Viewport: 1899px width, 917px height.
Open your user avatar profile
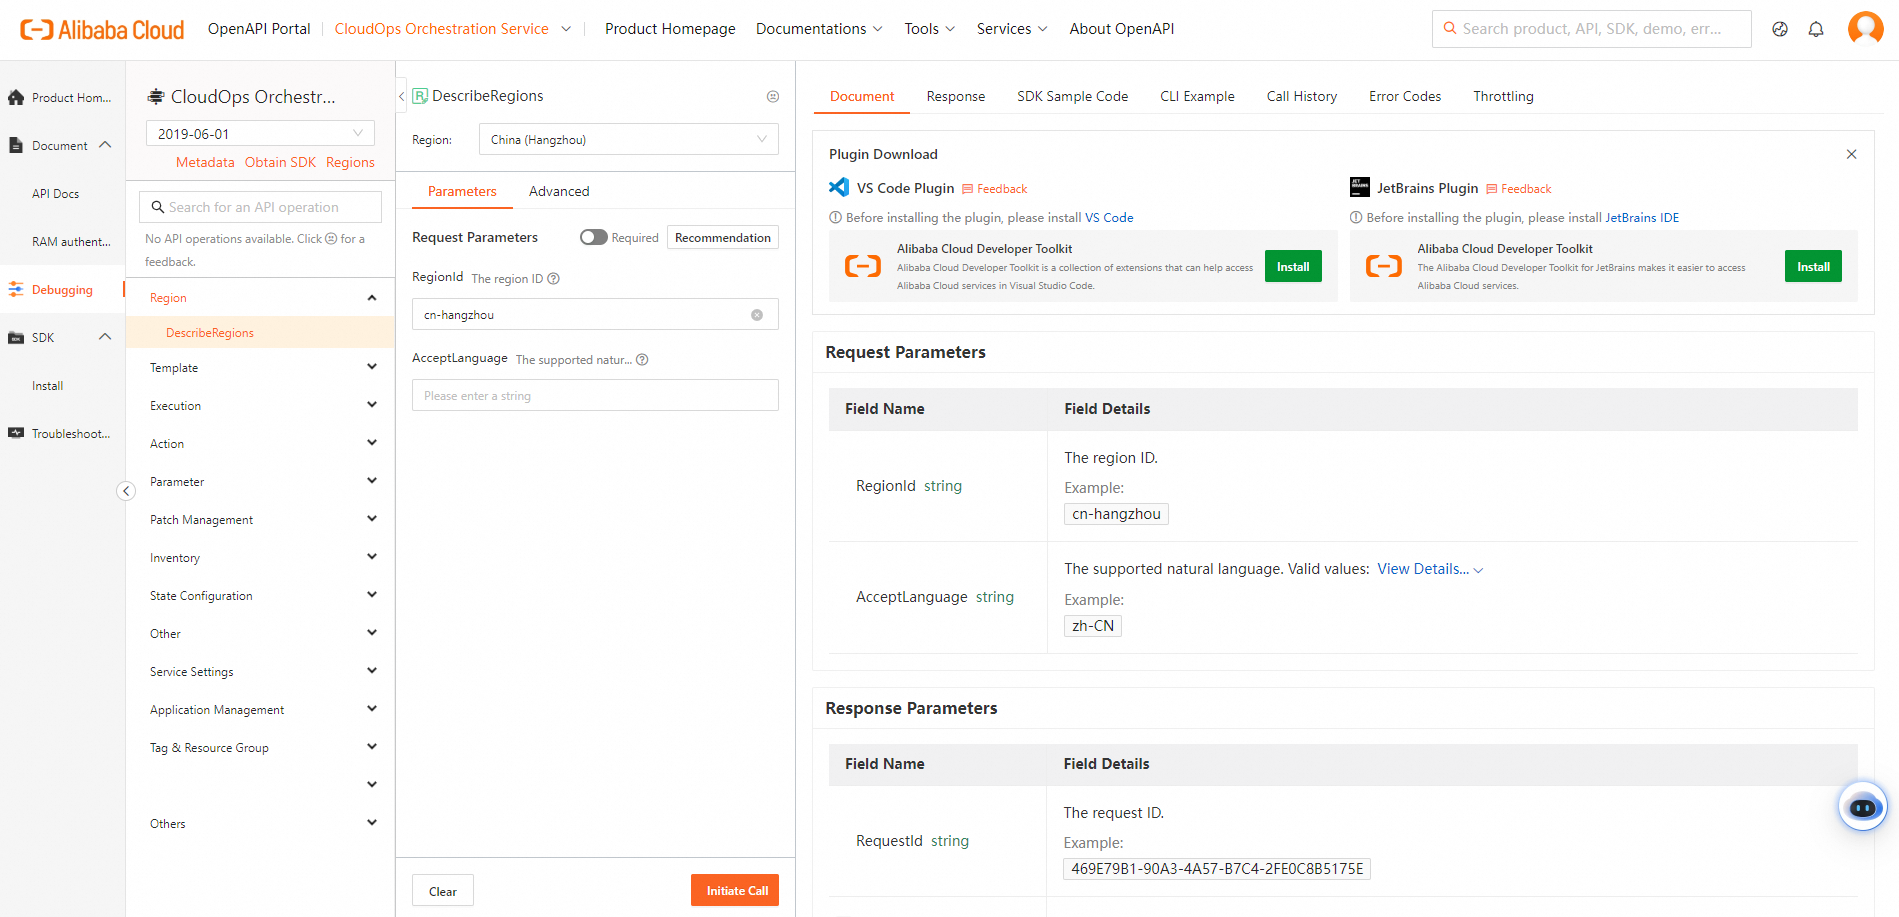pos(1864,27)
